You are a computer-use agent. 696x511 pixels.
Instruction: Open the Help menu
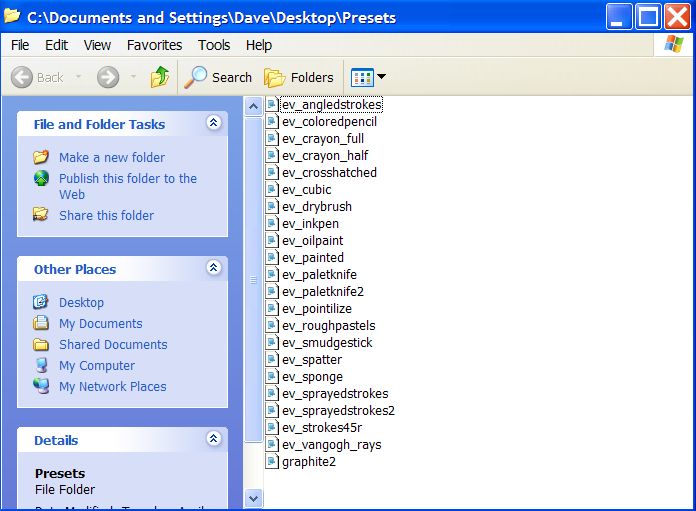point(259,45)
